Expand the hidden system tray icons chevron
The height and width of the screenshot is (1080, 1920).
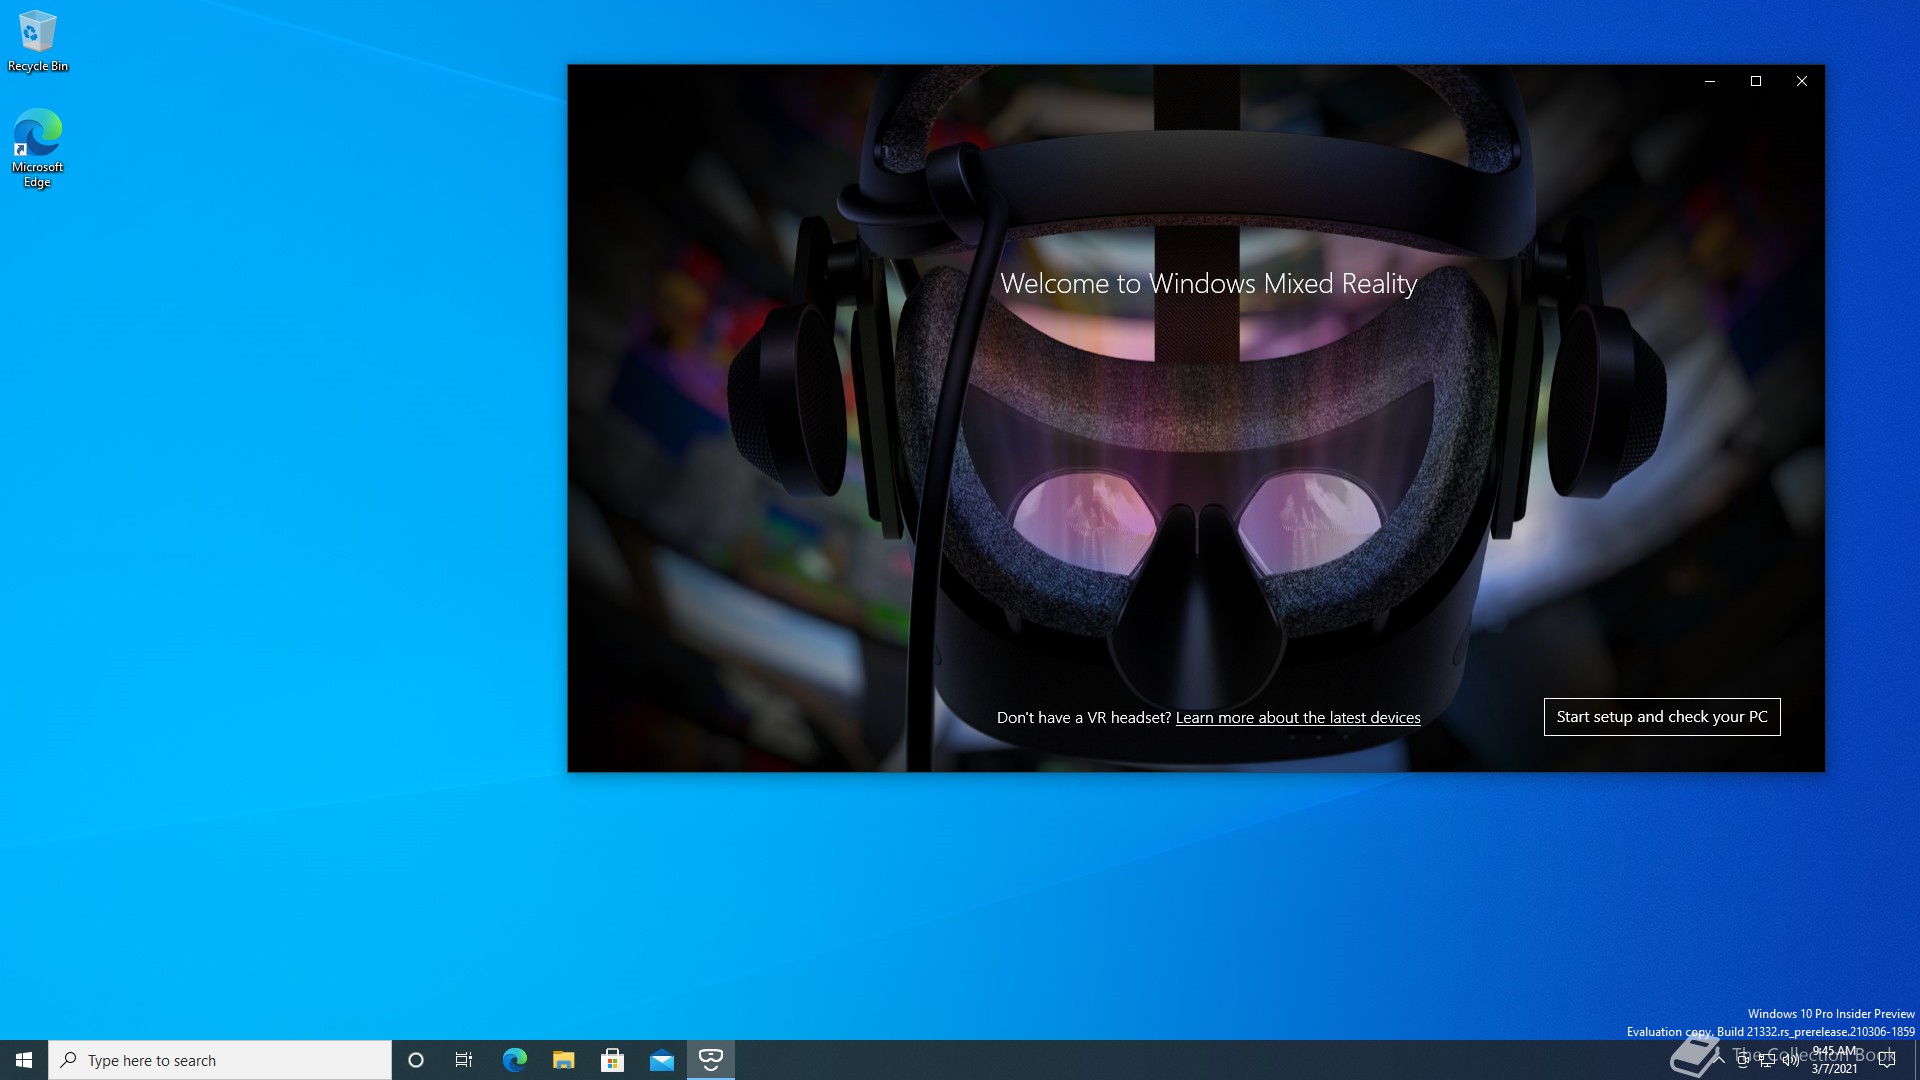(x=1719, y=1060)
